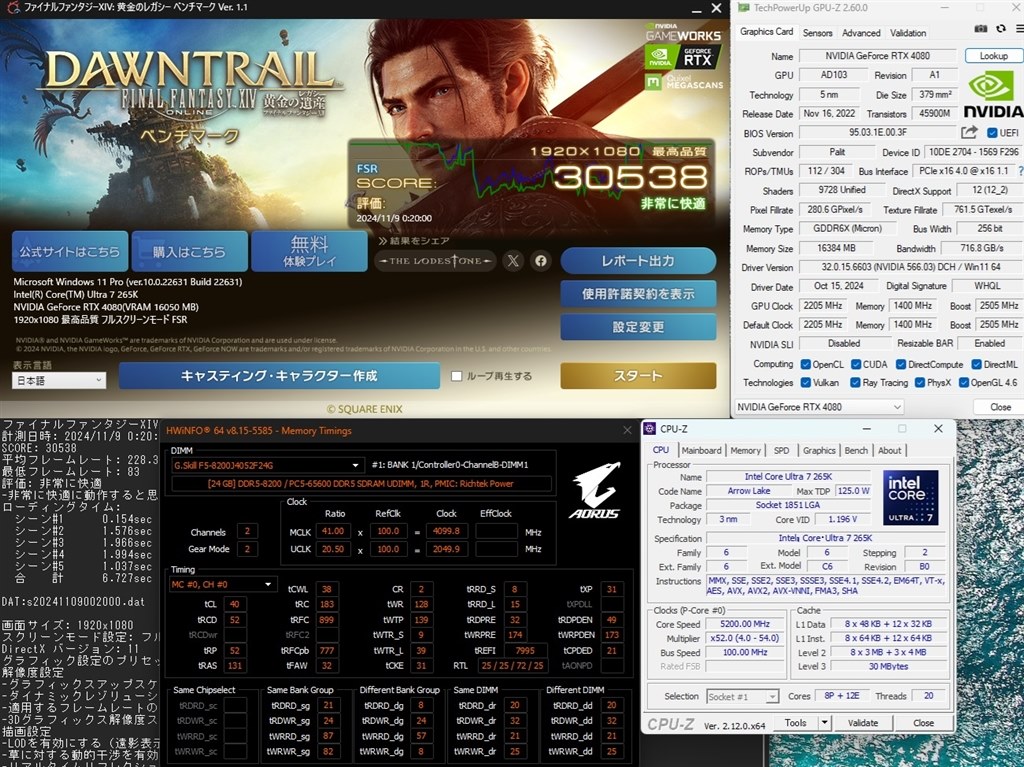Open the 表示言語 language dropdown

(57, 380)
